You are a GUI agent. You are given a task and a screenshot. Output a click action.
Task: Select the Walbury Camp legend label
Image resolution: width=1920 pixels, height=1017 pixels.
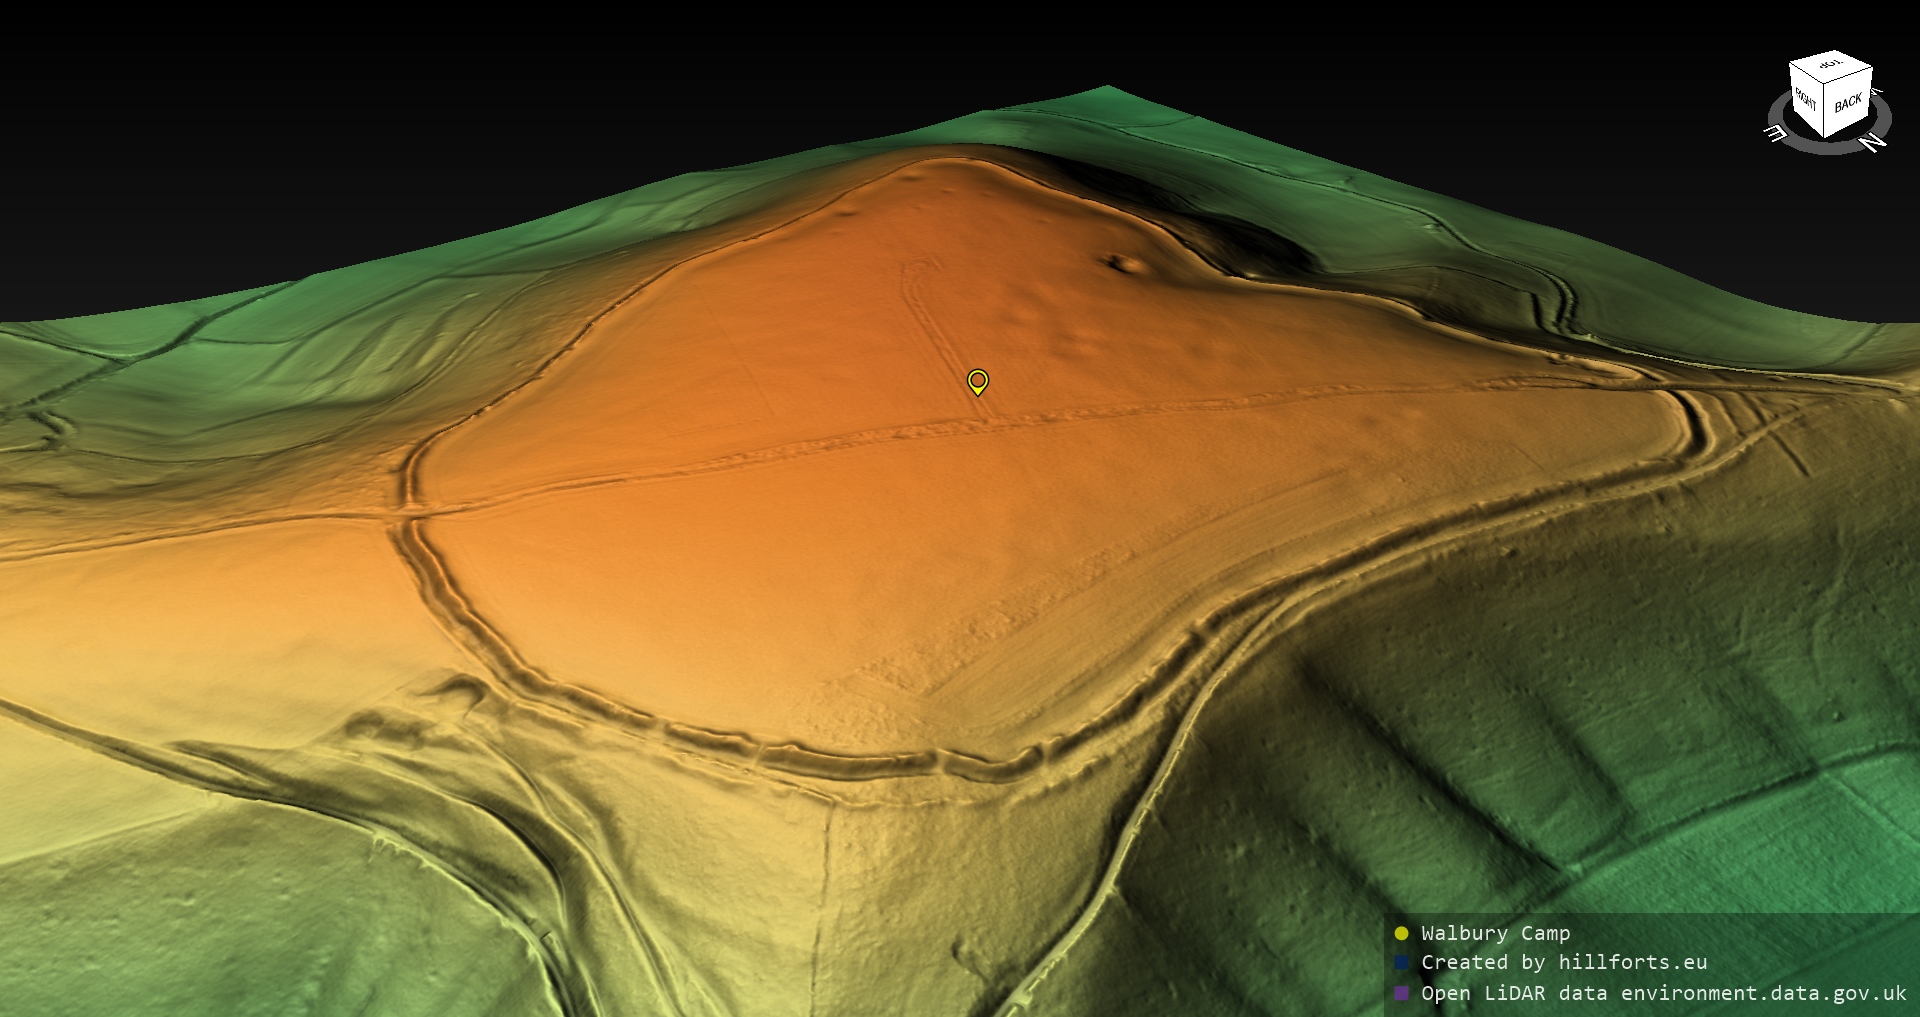1495,933
